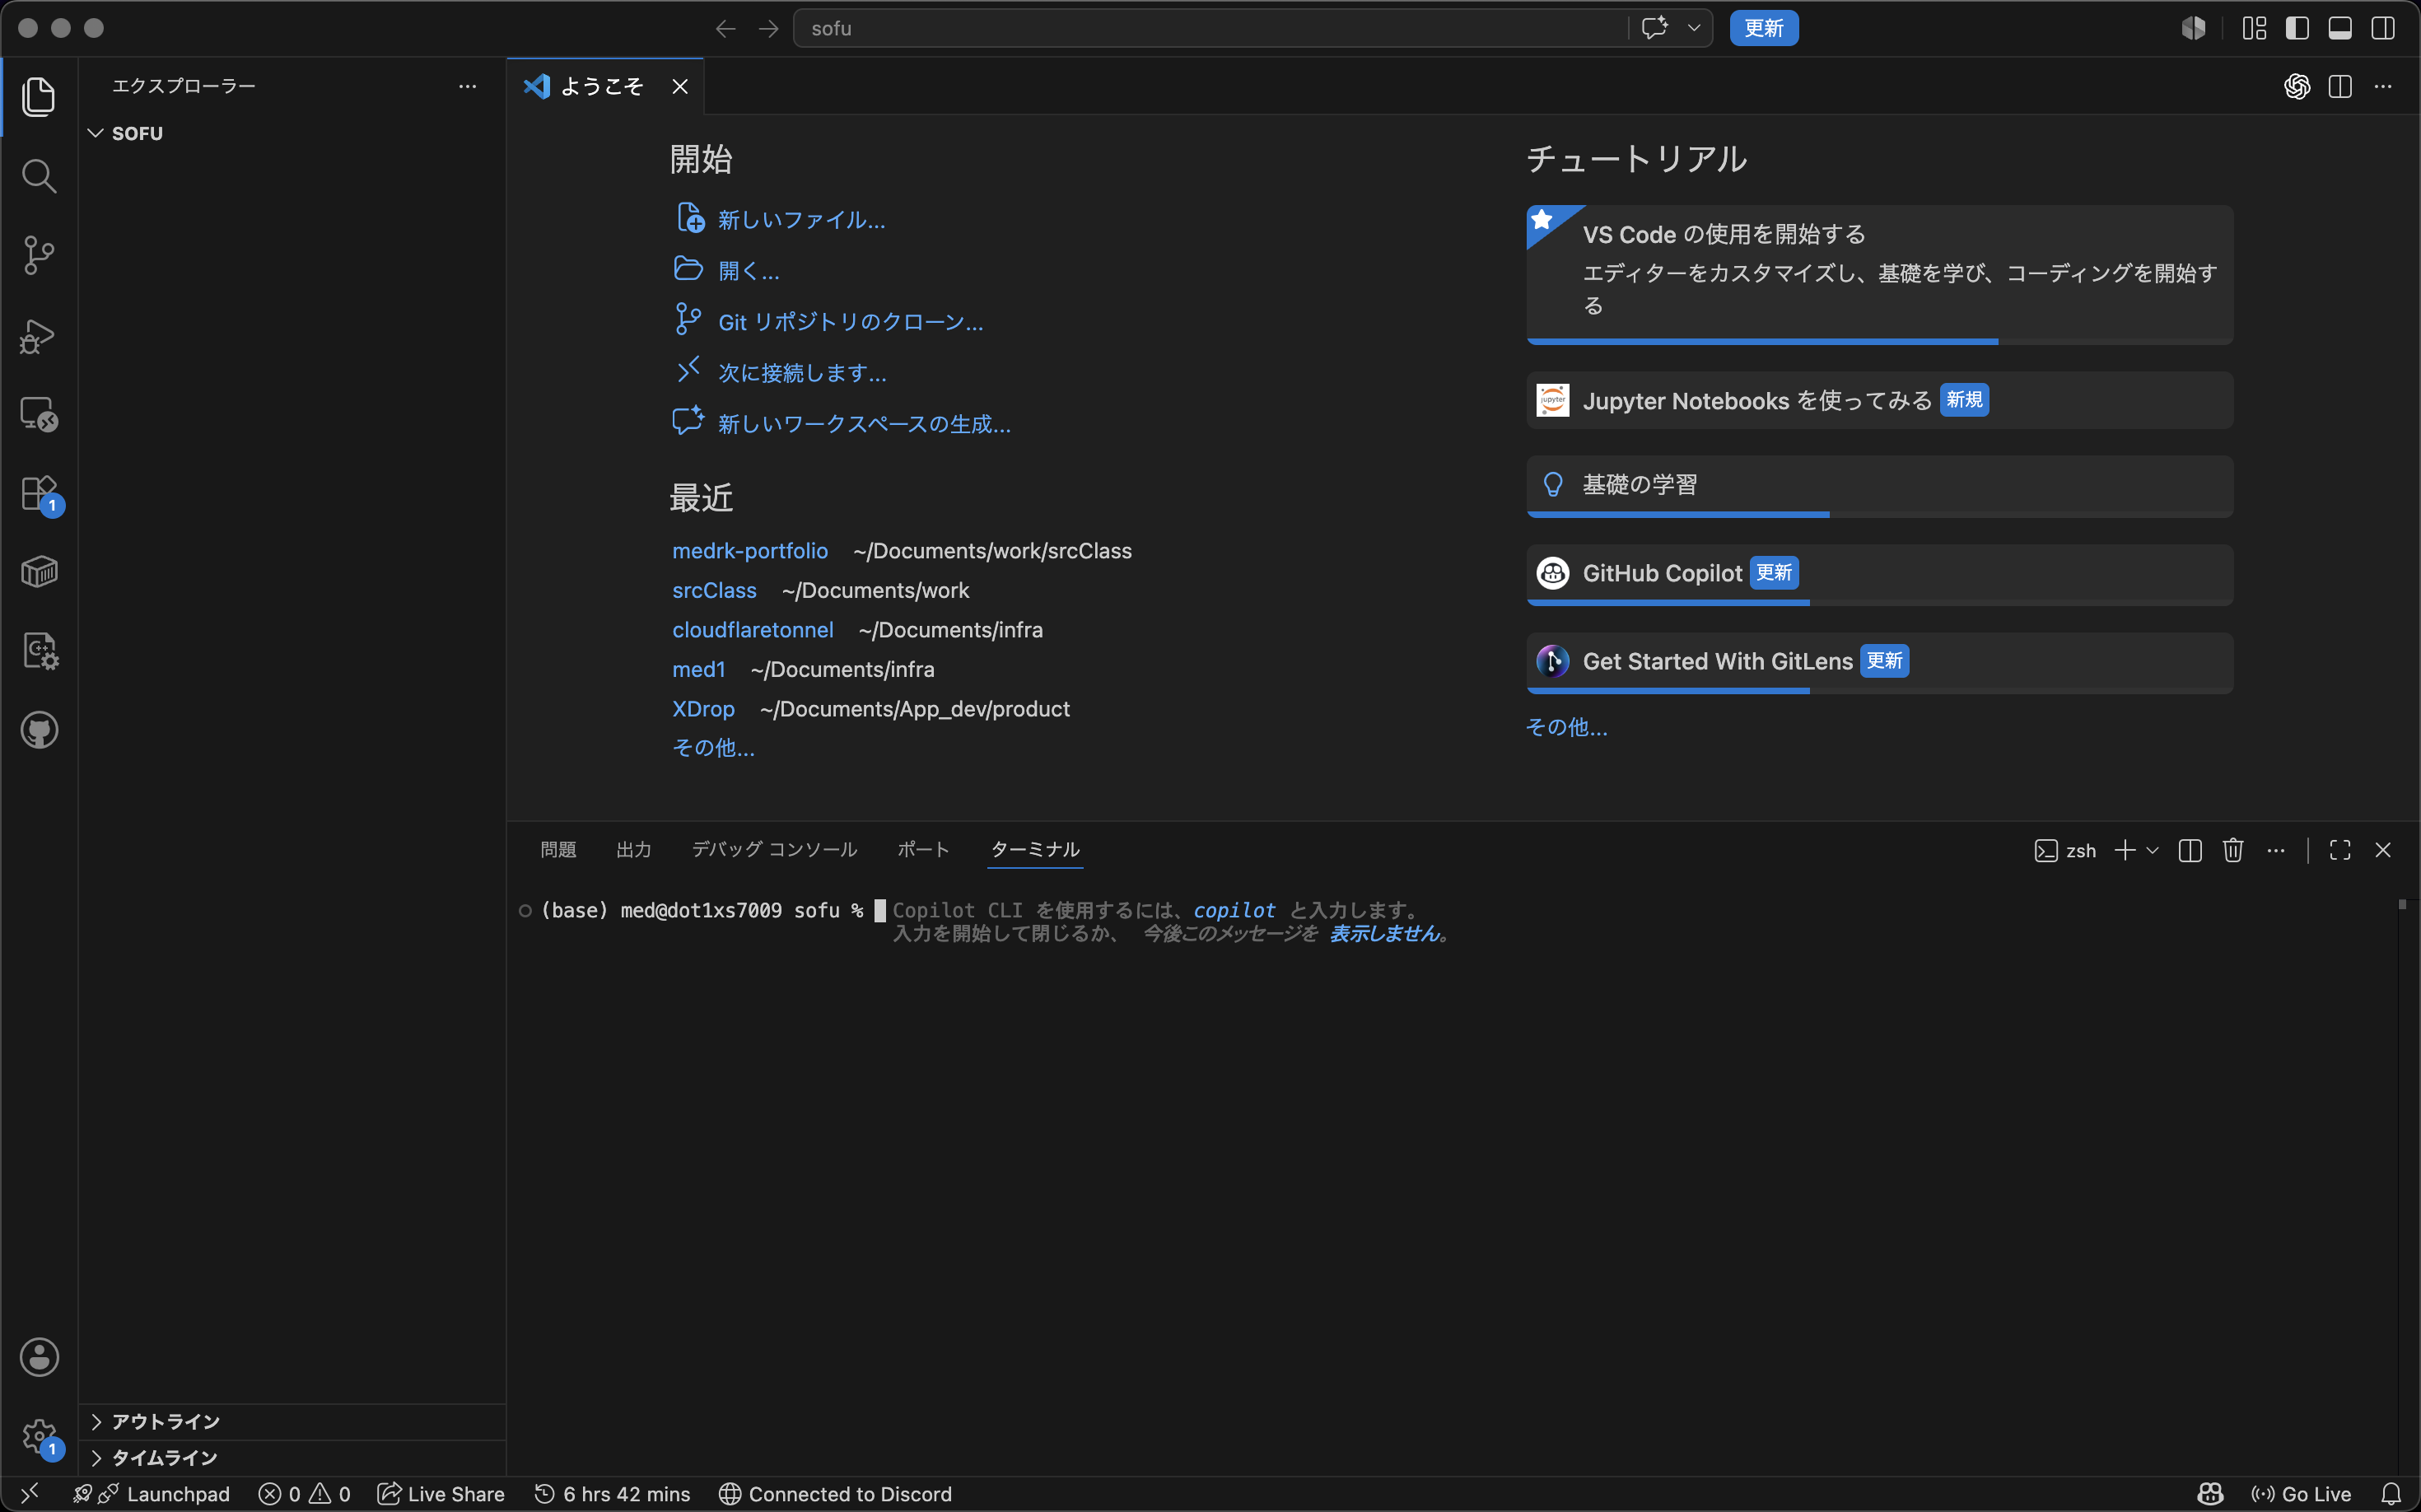Open Remote Explorer view
2421x1512 pixels.
point(39,414)
